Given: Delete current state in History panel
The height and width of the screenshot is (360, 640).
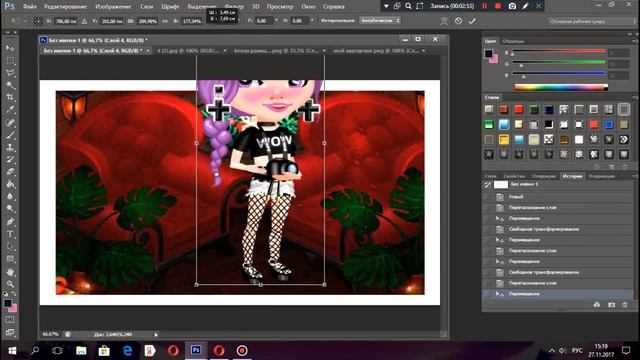Looking at the screenshot, I should [x=625, y=305].
